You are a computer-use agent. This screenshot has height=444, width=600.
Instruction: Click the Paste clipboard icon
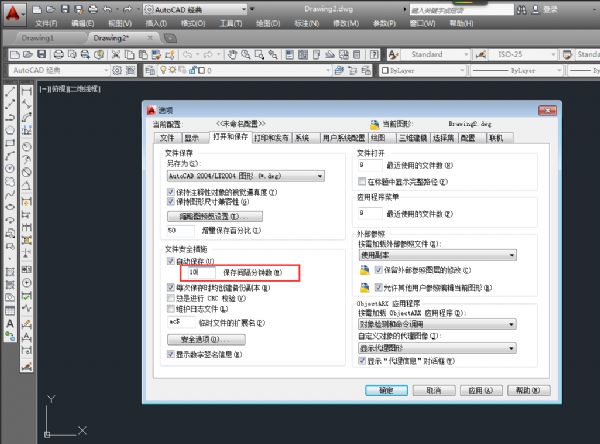(x=143, y=55)
